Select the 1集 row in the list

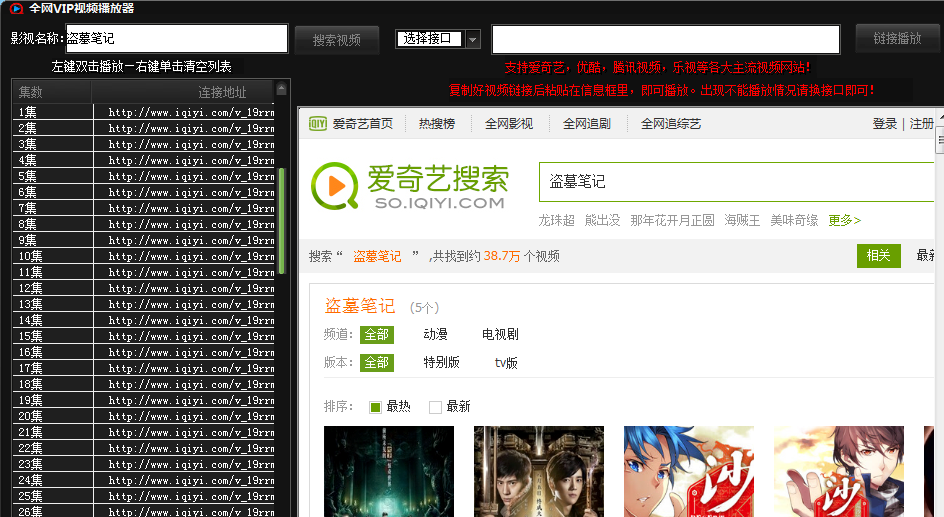pos(144,112)
